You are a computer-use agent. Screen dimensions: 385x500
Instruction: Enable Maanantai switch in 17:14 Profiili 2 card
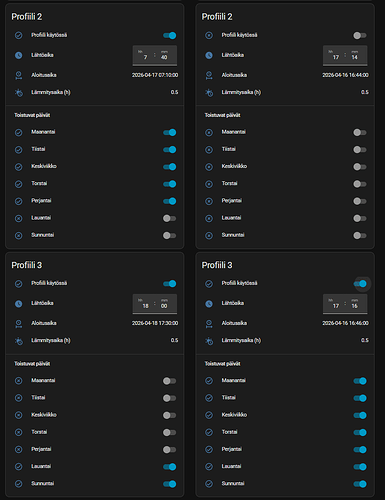click(x=360, y=133)
